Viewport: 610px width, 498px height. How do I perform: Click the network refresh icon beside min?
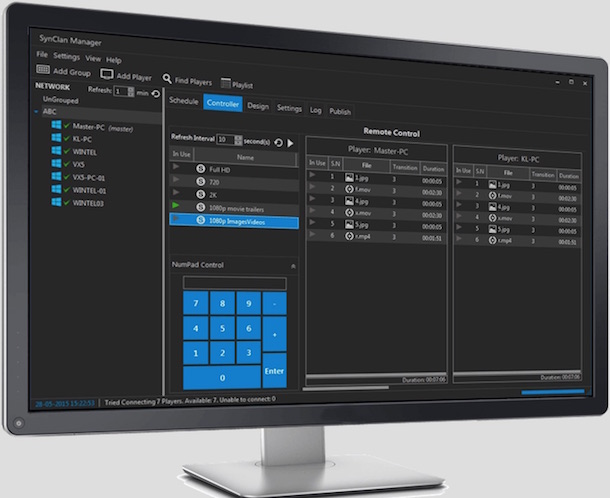click(155, 93)
